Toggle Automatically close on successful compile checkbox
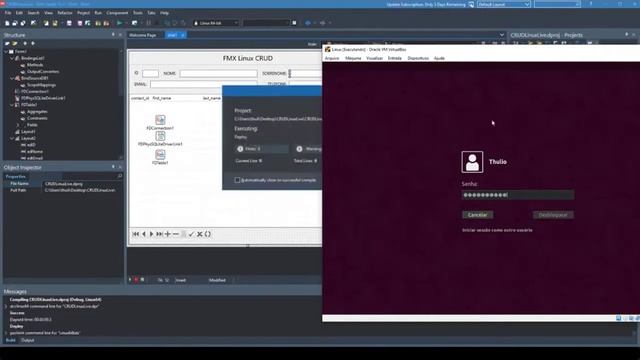 tap(237, 180)
